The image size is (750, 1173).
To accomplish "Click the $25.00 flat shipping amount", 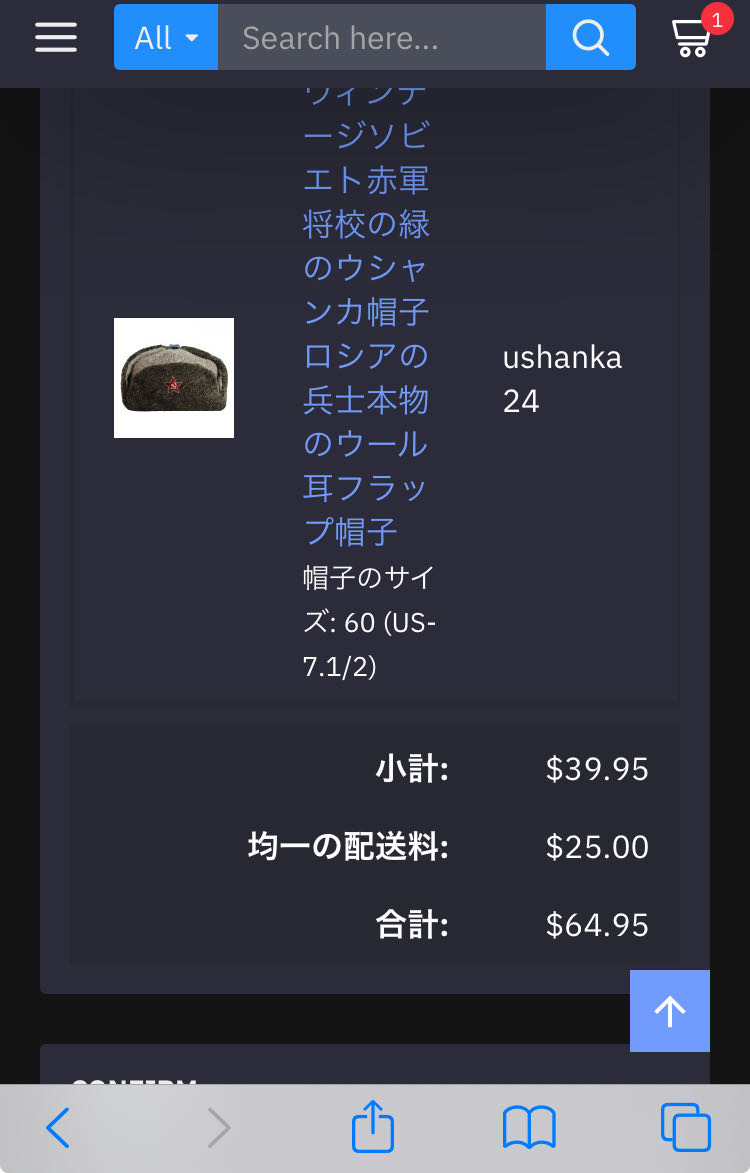I will coord(597,847).
